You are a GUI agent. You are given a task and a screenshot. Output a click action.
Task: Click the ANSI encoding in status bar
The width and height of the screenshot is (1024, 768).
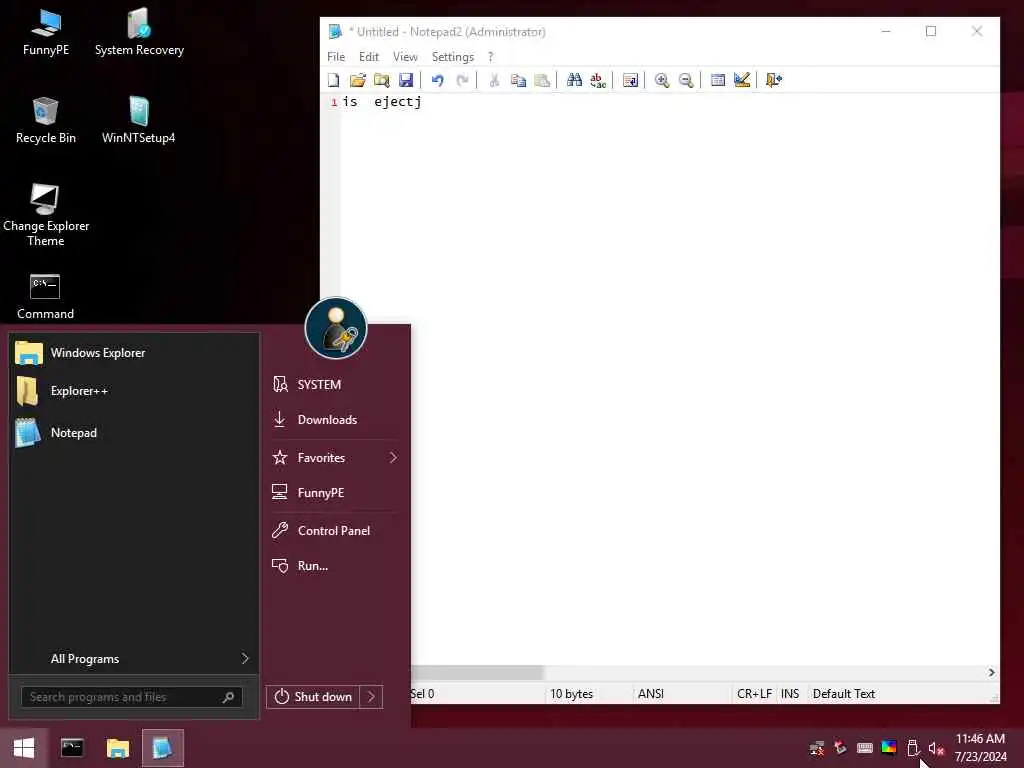click(x=650, y=694)
